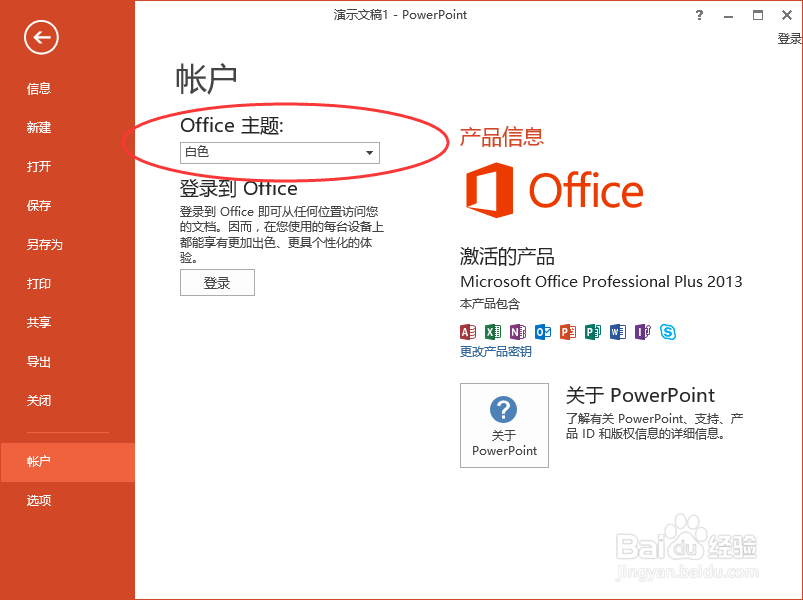Choose 另存为 in the sidebar
Viewport: 803px width, 600px height.
(67, 245)
